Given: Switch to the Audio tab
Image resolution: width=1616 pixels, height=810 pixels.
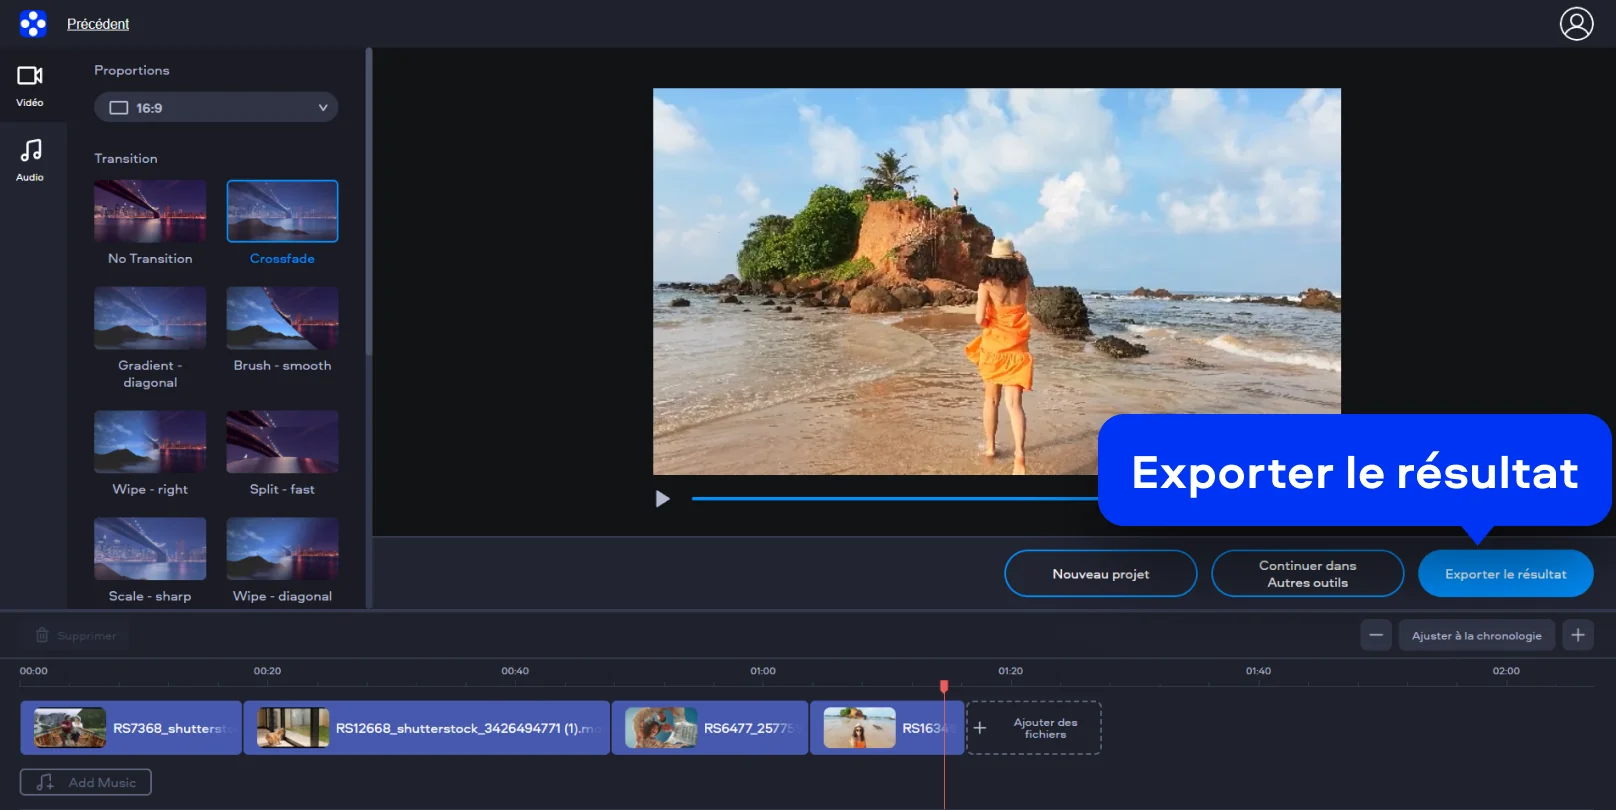Looking at the screenshot, I should click(30, 160).
